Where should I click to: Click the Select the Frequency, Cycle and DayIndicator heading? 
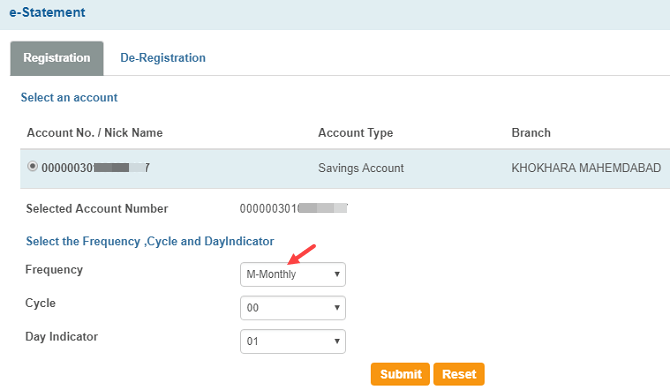(150, 241)
